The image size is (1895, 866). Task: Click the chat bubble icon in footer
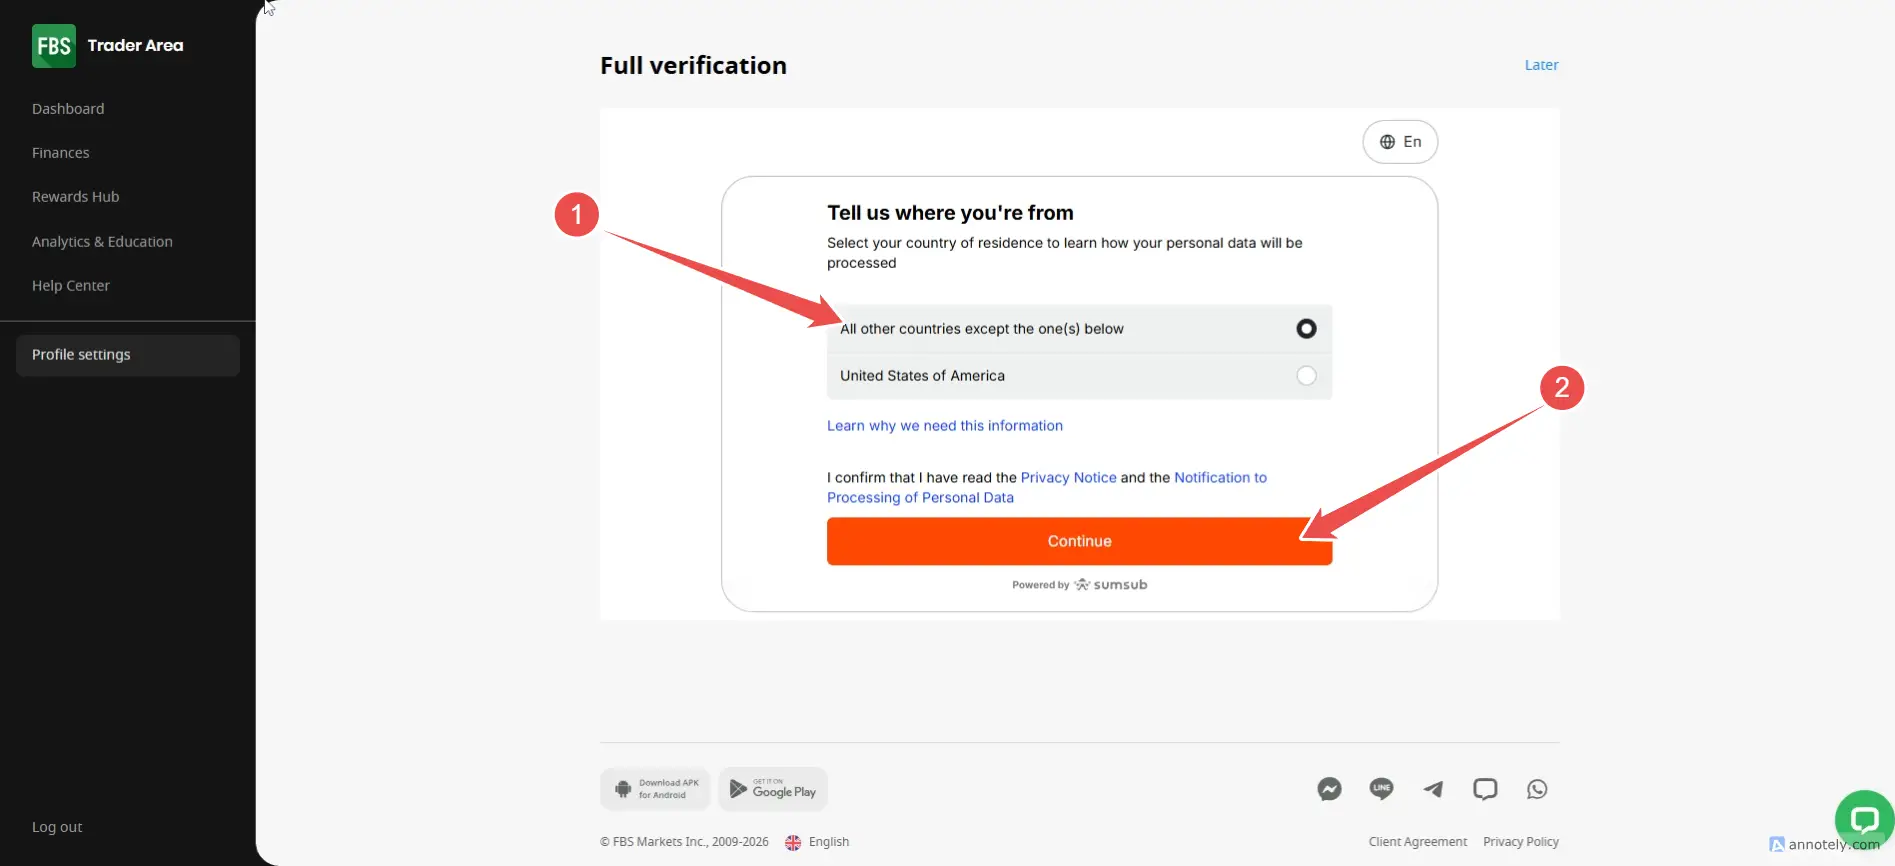(1485, 789)
